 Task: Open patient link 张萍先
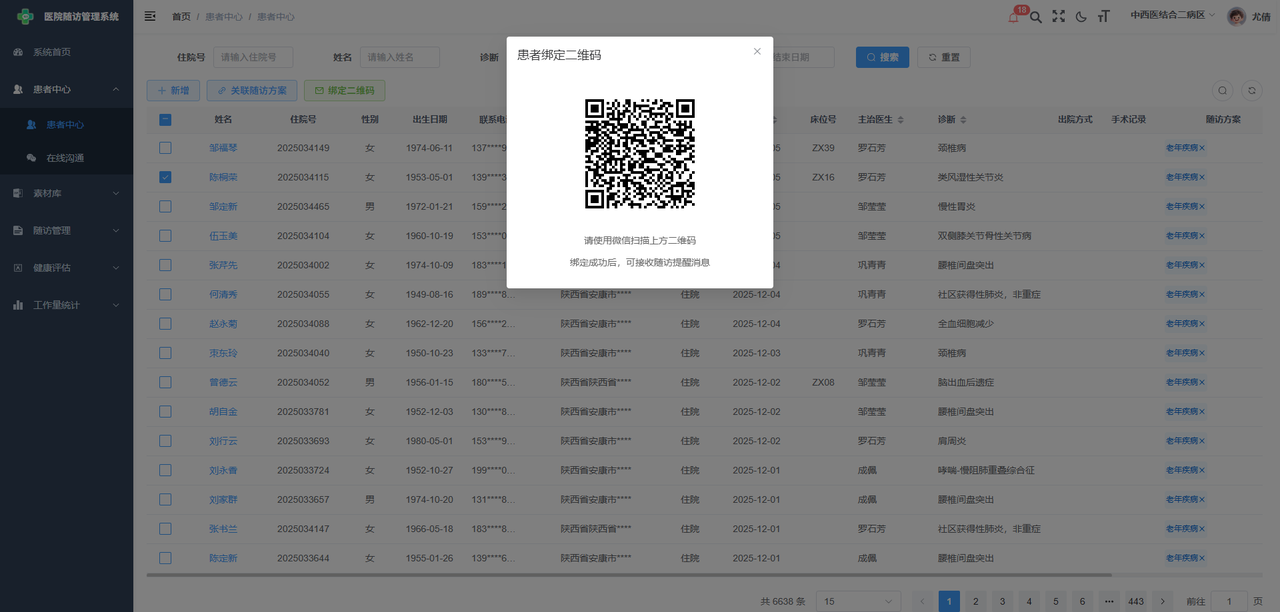pos(223,265)
